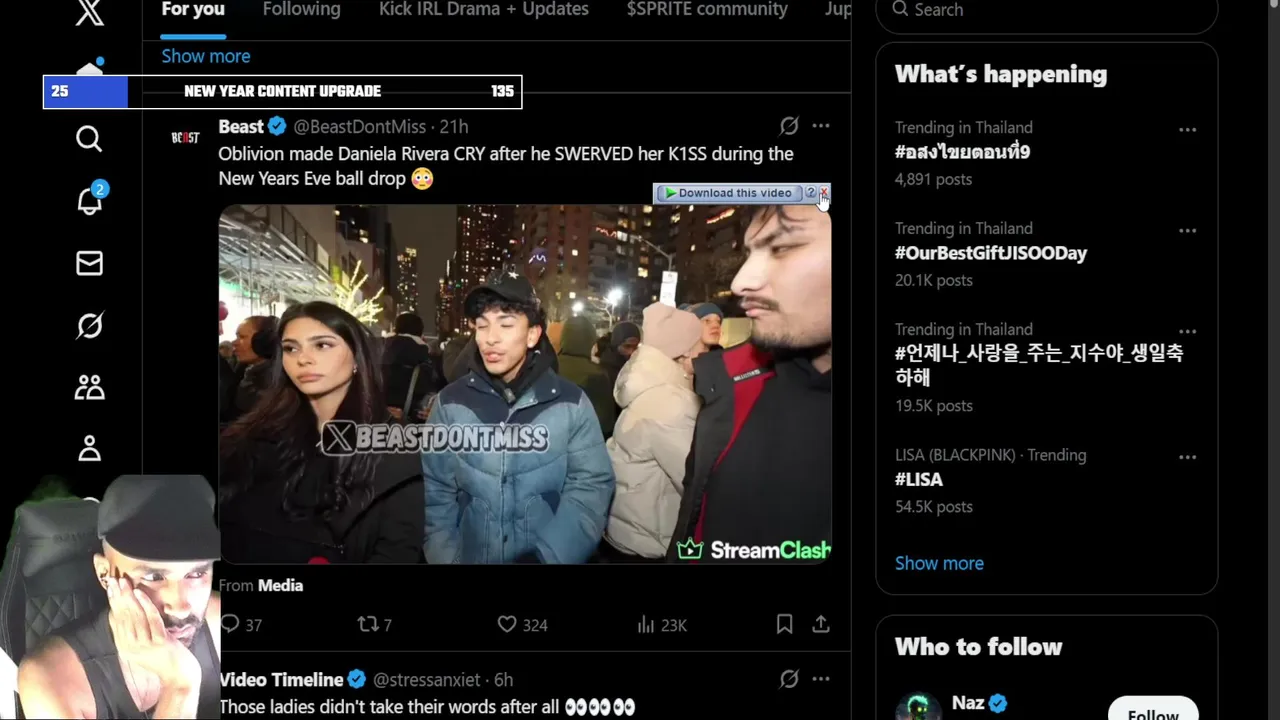Viewport: 1280px width, 720px height.
Task: Click the Search input field
Action: (x=1046, y=10)
